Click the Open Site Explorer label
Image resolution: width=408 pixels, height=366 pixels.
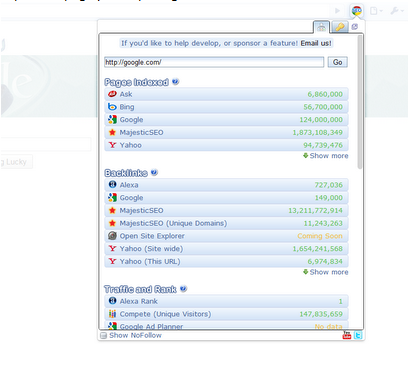[152, 236]
